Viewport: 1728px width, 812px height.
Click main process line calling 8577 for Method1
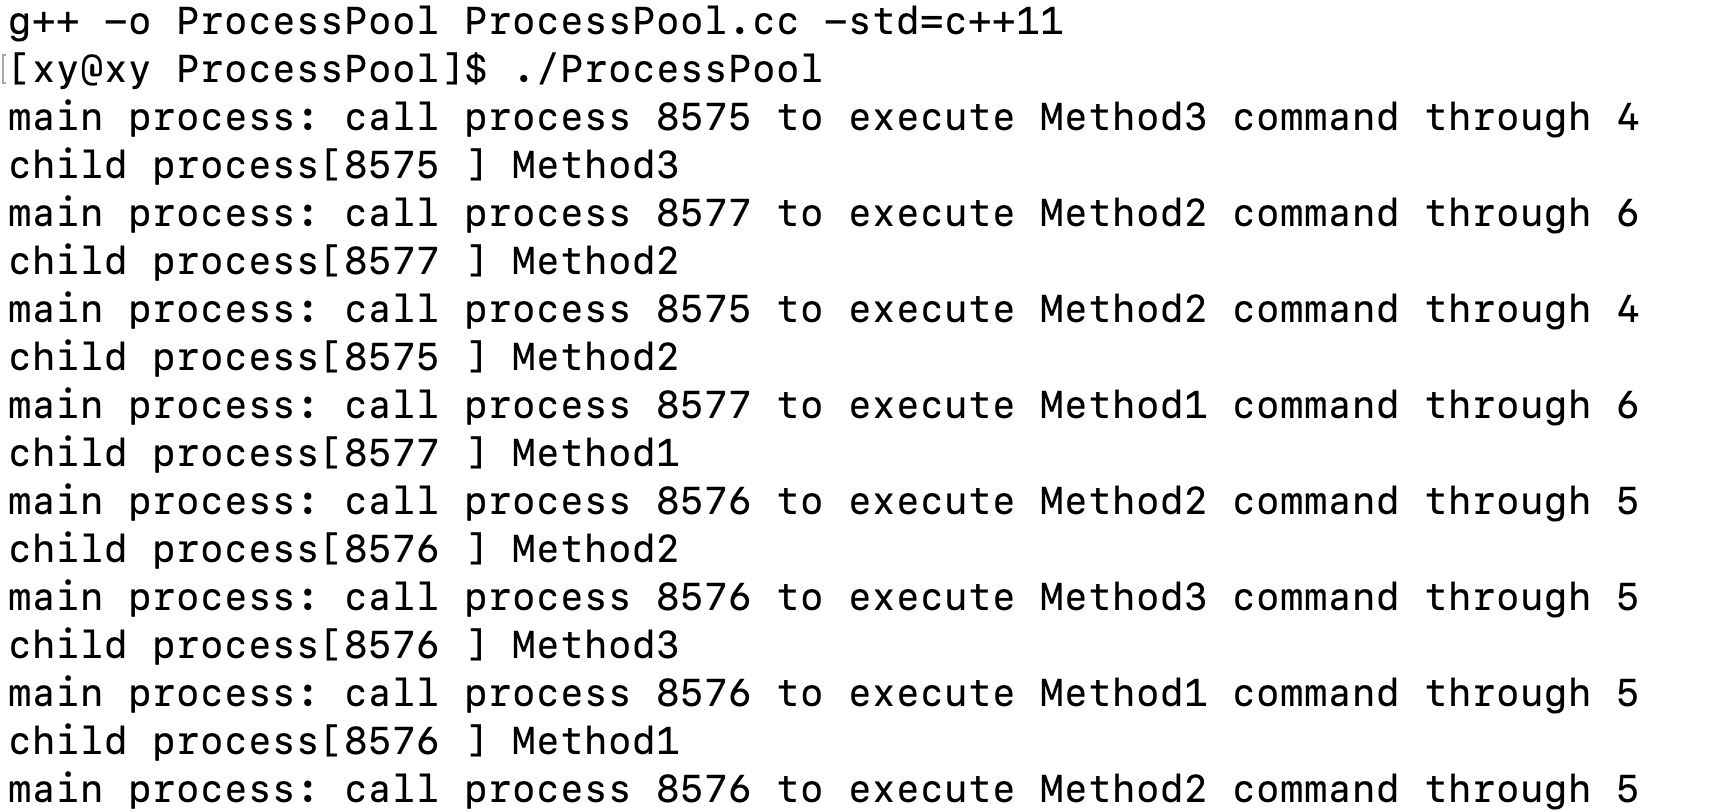point(823,405)
